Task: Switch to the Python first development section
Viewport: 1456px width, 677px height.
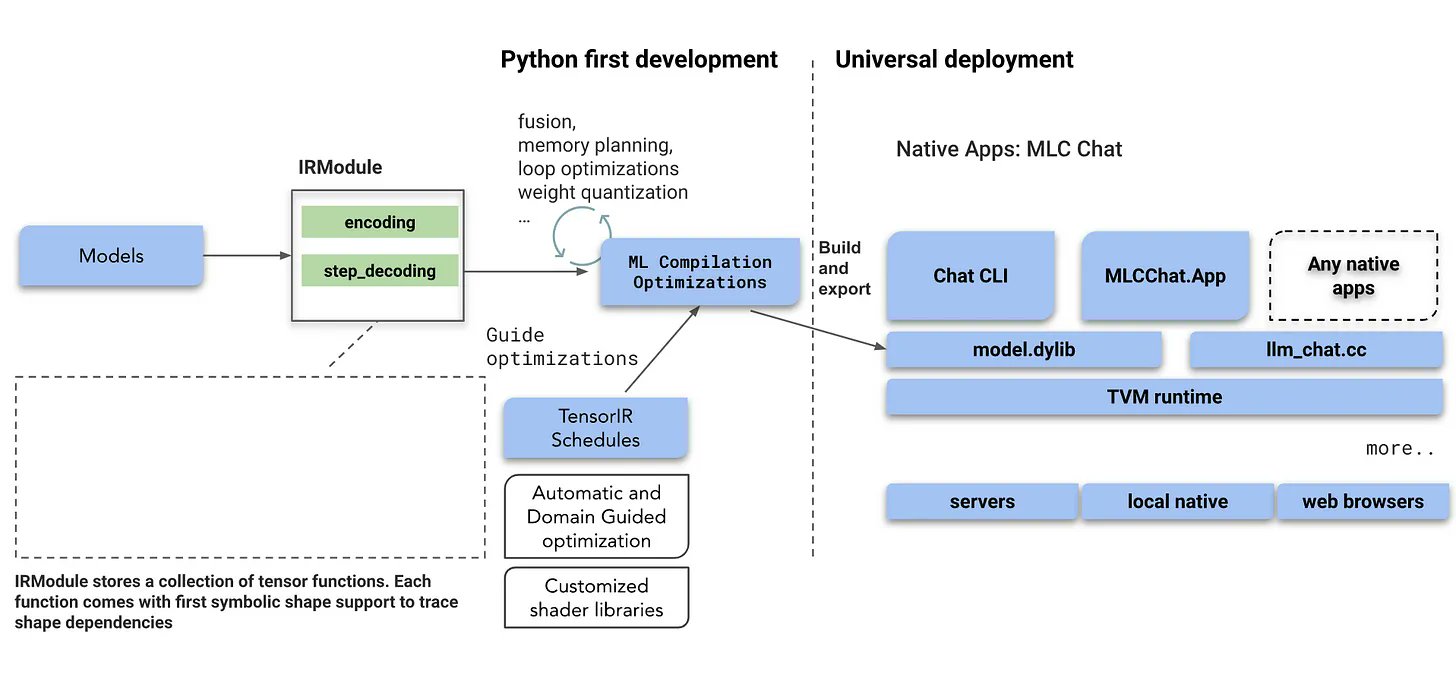Action: [639, 59]
